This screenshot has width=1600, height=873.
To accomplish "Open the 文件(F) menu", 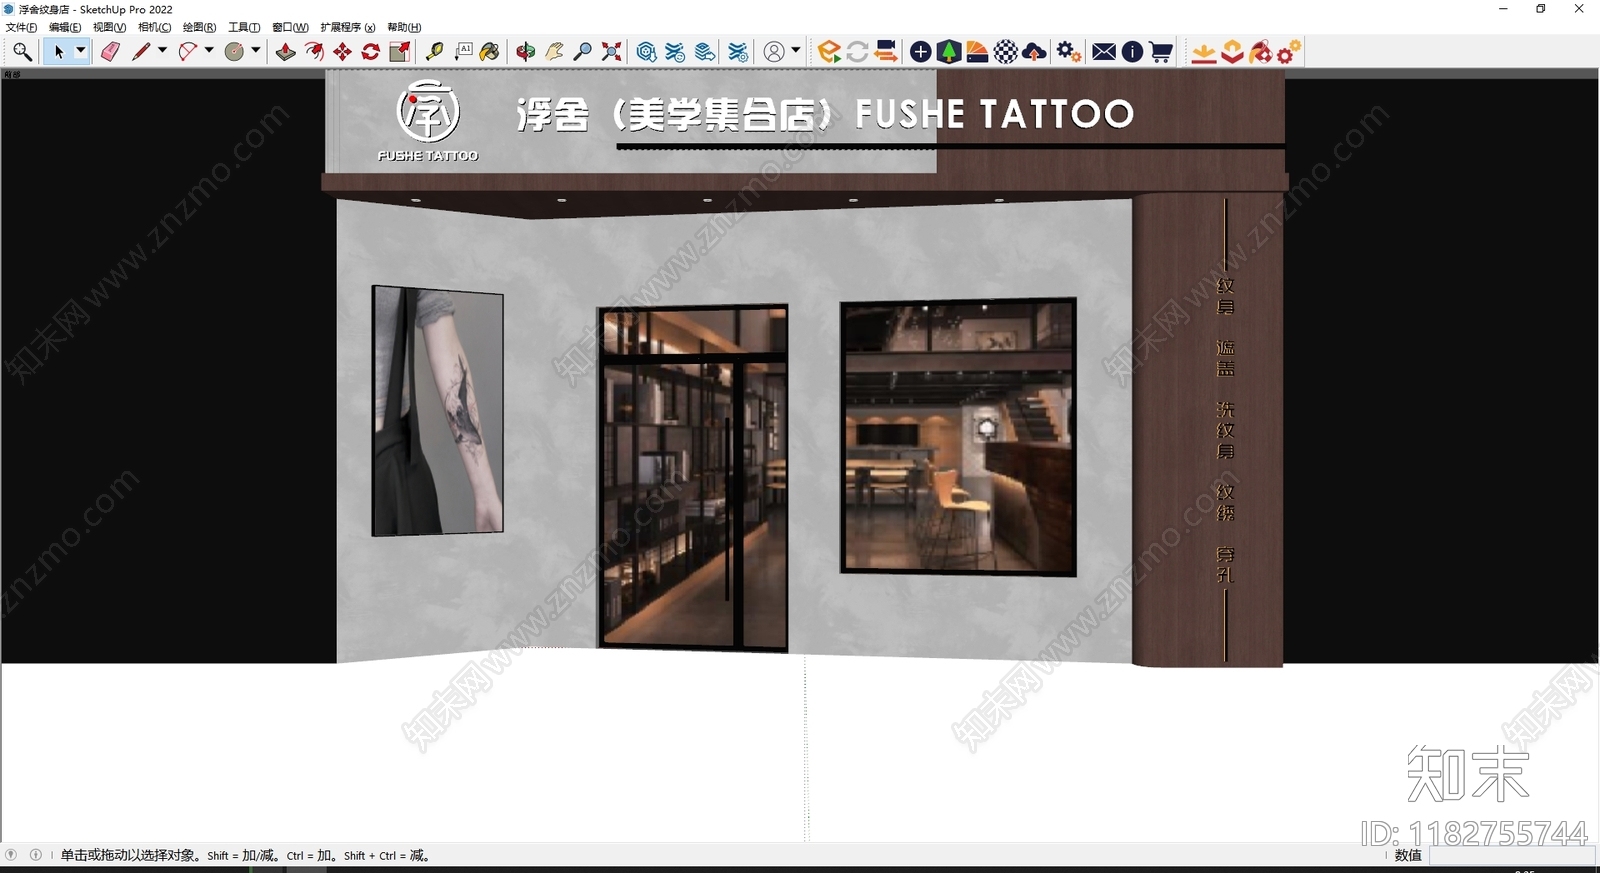I will [21, 27].
